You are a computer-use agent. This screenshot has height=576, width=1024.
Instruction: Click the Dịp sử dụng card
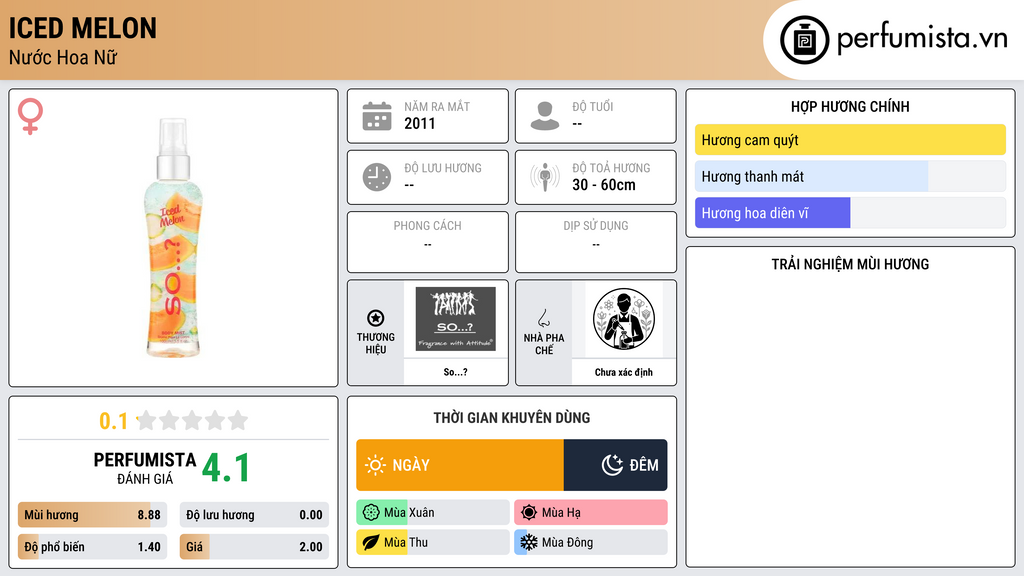[596, 242]
